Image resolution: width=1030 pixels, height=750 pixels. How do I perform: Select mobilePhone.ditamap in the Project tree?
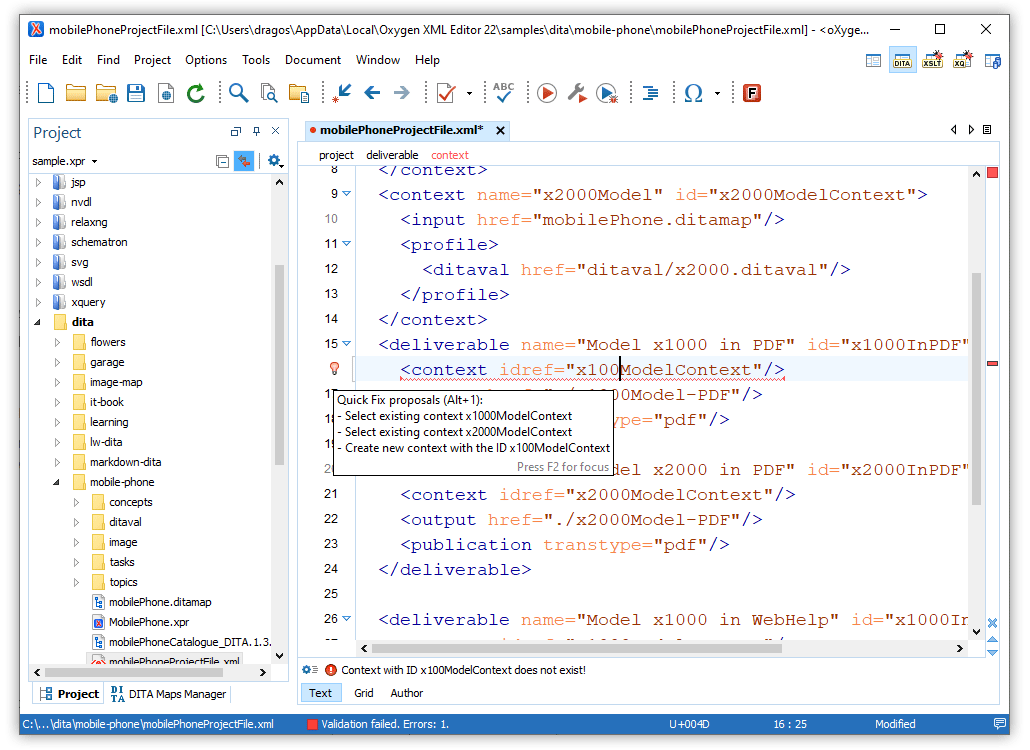pyautogui.click(x=160, y=602)
